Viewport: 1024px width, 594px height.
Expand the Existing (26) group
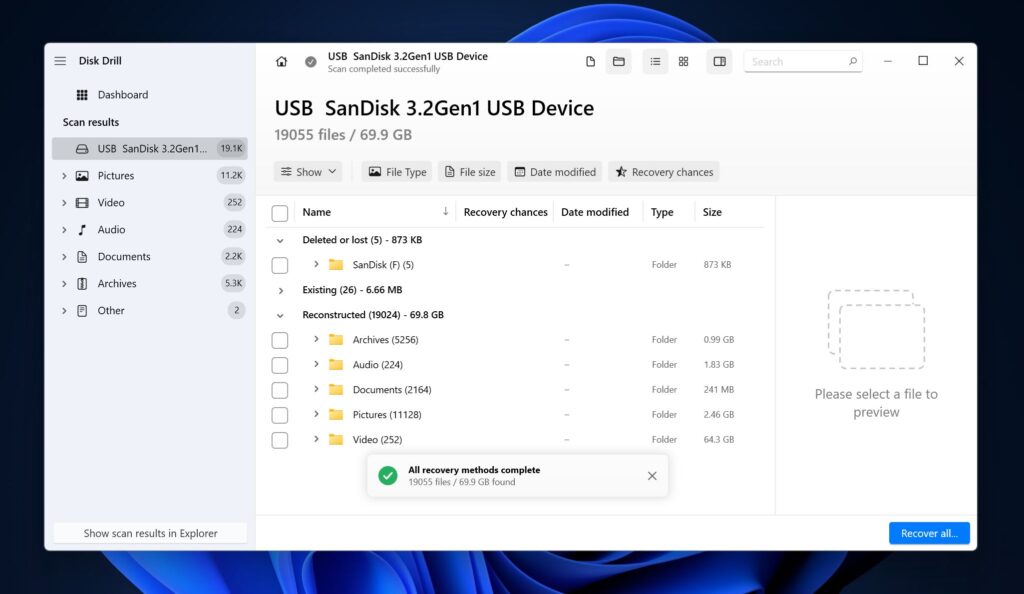pos(280,289)
